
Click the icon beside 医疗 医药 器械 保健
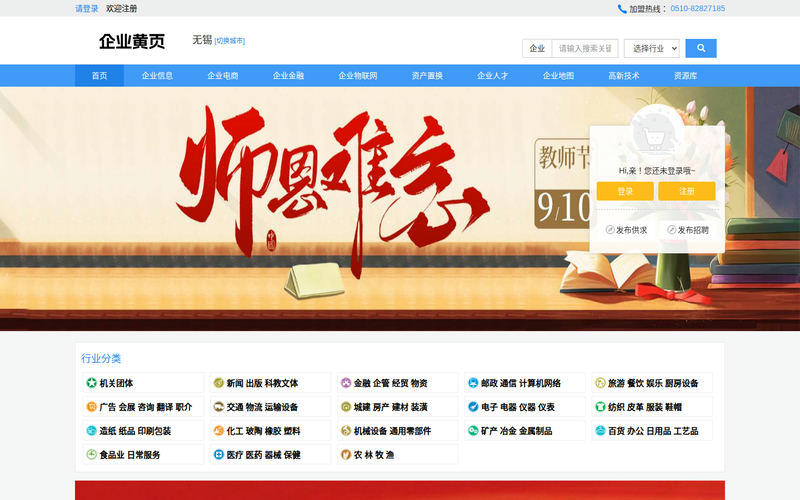pos(218,454)
